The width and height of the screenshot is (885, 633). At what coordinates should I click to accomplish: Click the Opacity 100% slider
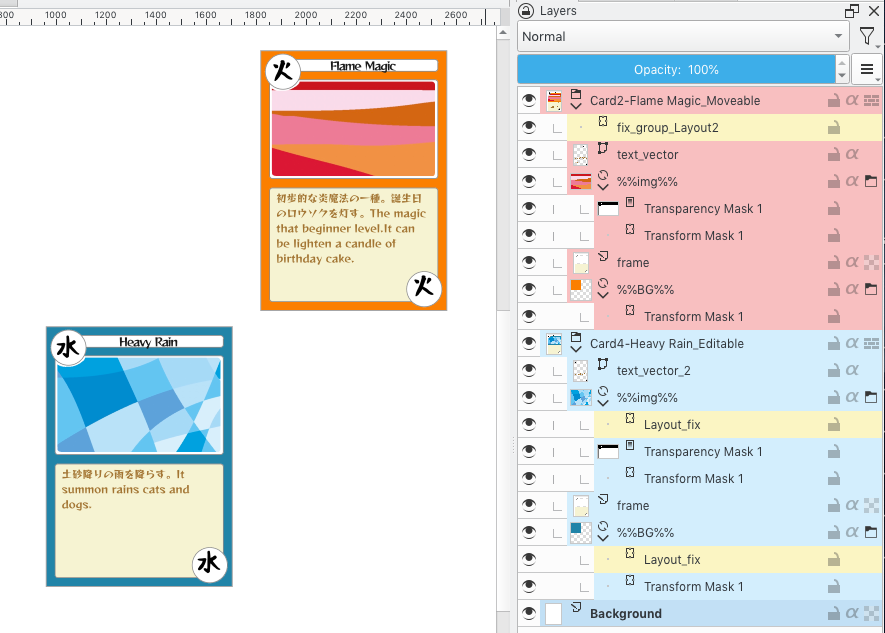pos(676,70)
